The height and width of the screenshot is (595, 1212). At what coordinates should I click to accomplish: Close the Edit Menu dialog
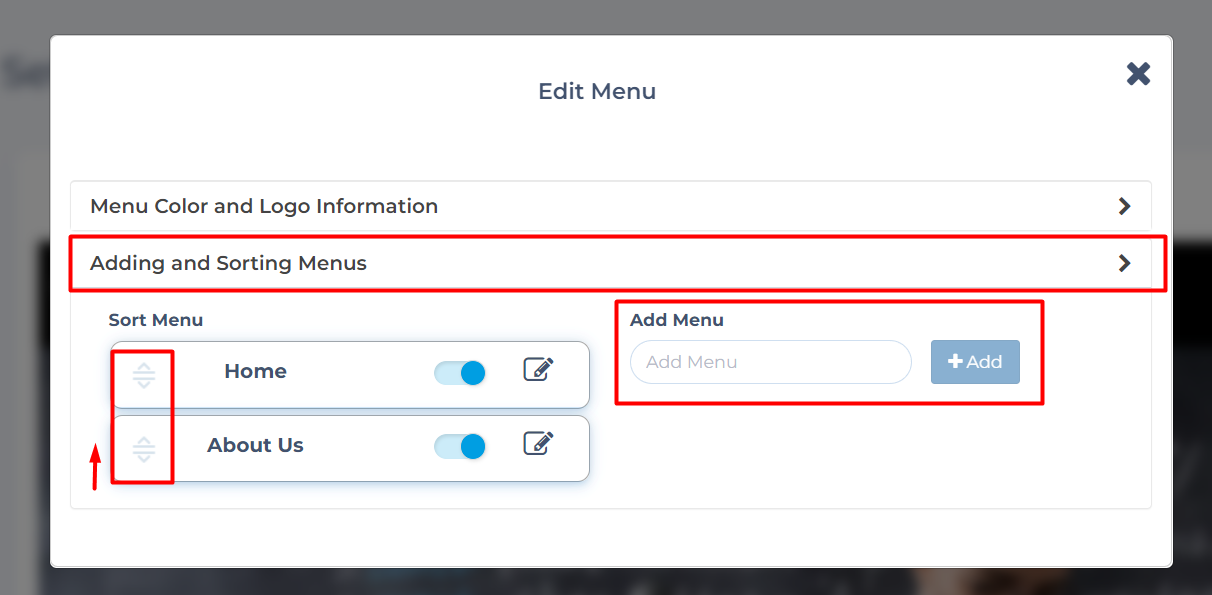point(1138,73)
